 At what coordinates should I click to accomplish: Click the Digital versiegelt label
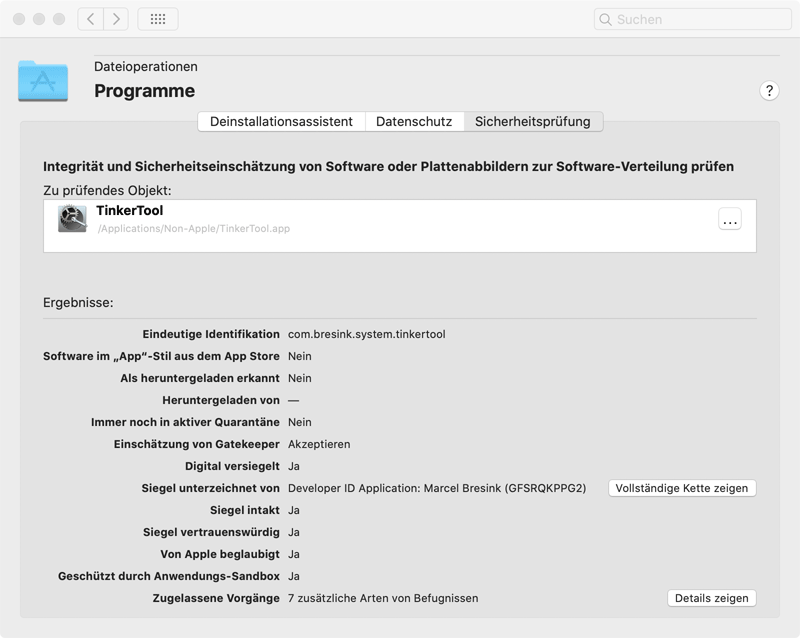point(232,466)
